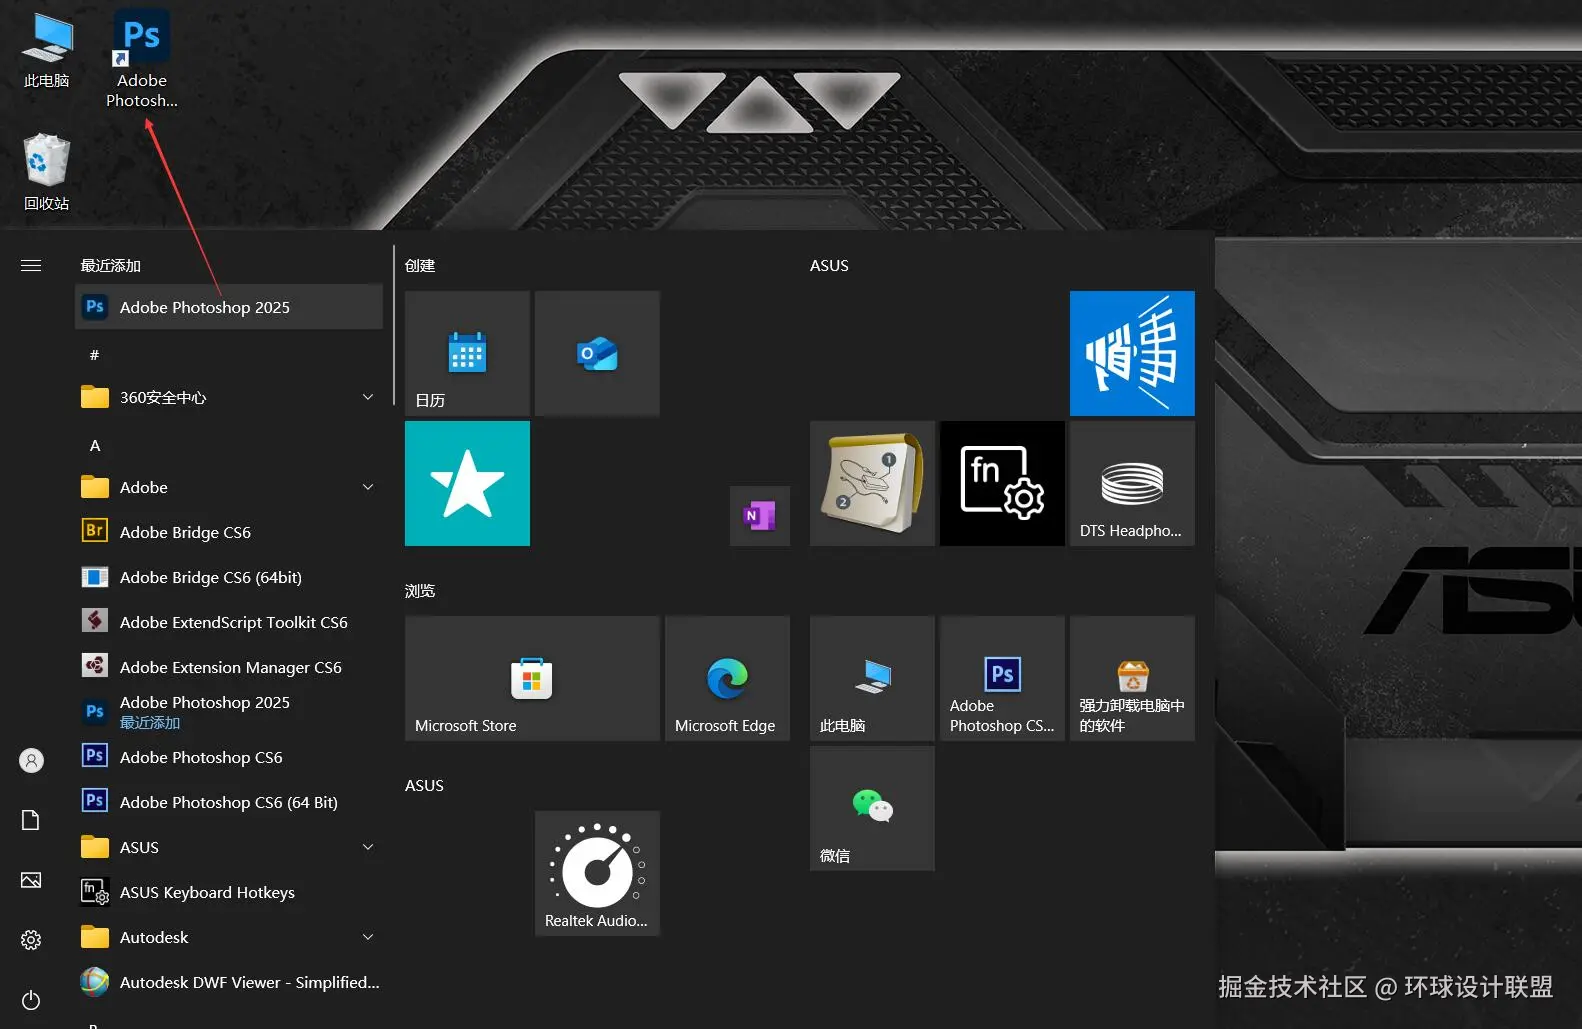Open the blue ASUS speaker tile
The width and height of the screenshot is (1582, 1029).
[1132, 353]
